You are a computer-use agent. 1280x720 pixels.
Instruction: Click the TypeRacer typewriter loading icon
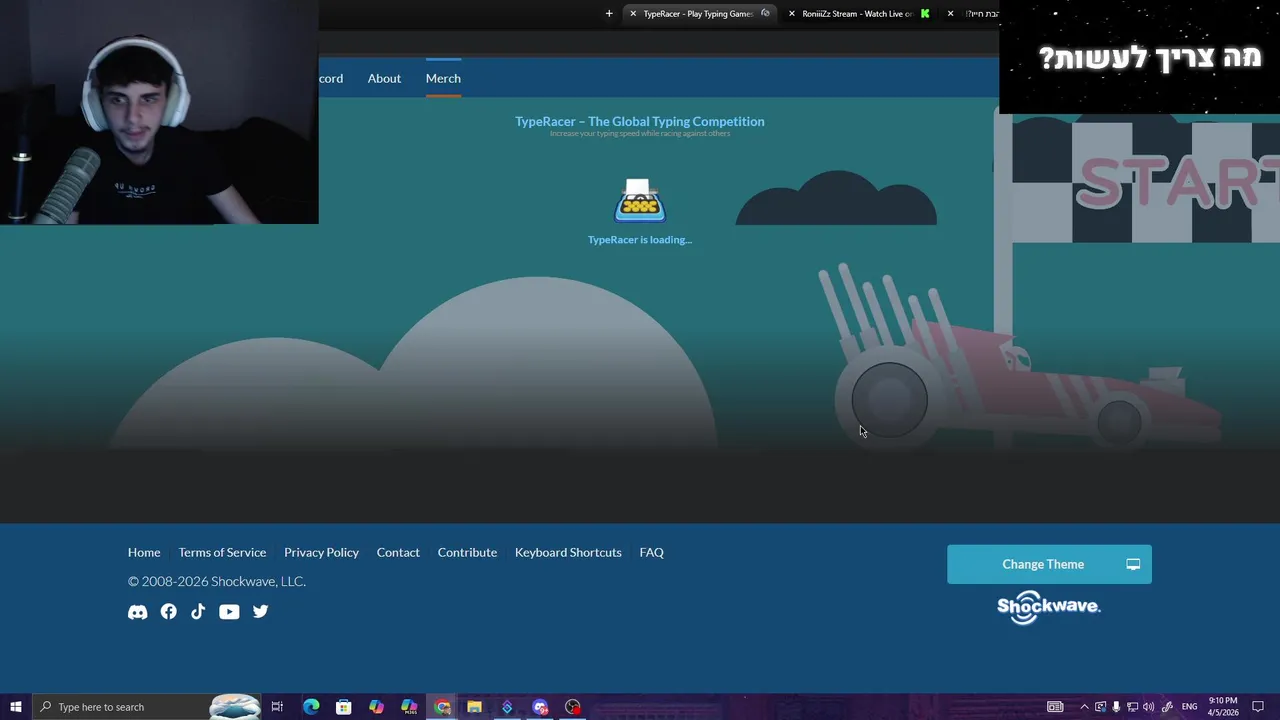coord(640,200)
